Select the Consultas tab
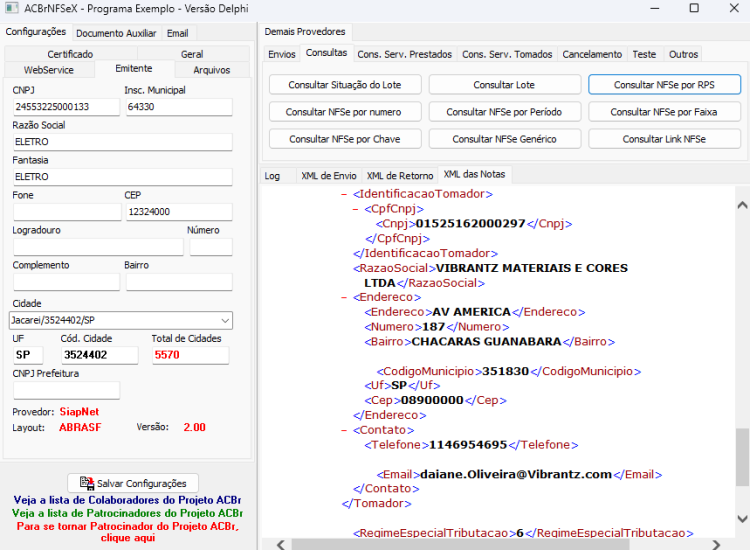Image resolution: width=750 pixels, height=550 pixels. tap(327, 53)
